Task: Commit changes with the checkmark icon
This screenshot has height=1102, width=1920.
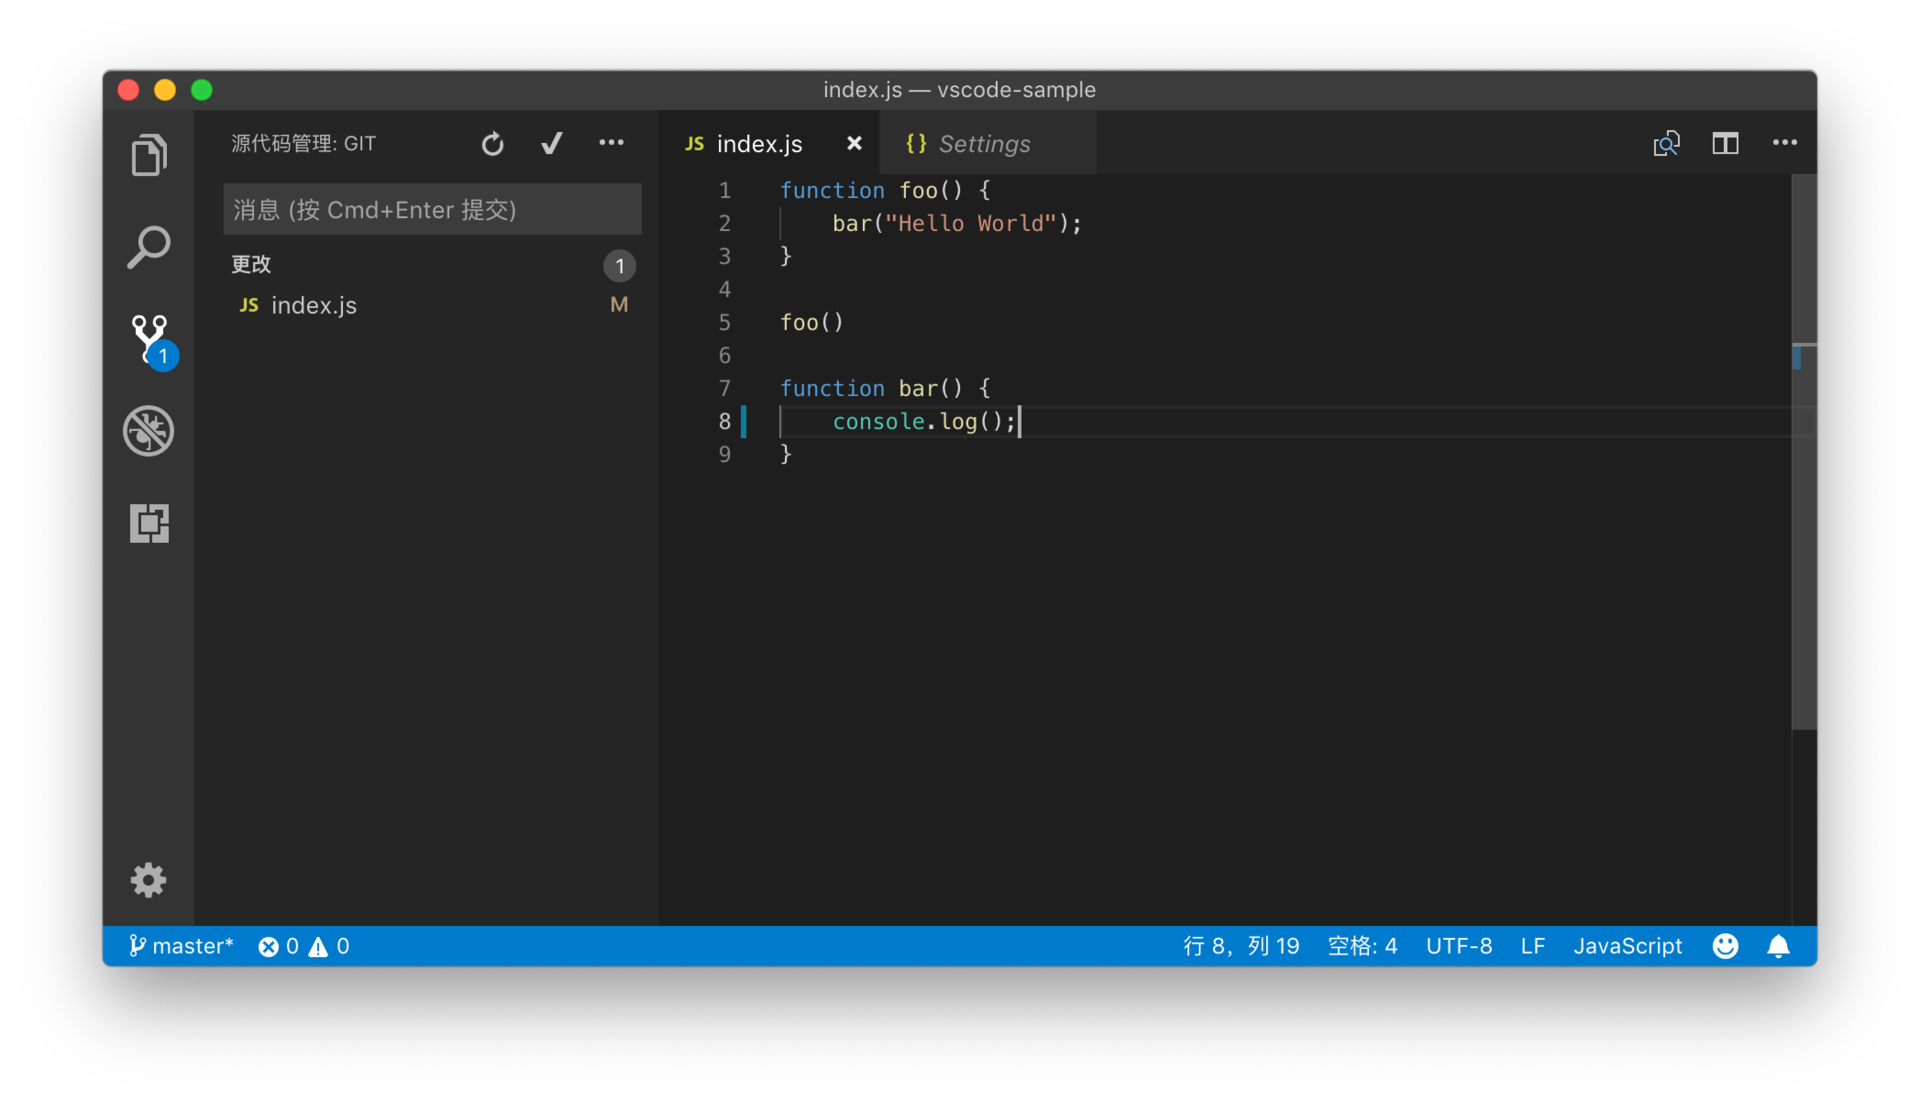Action: (x=551, y=144)
